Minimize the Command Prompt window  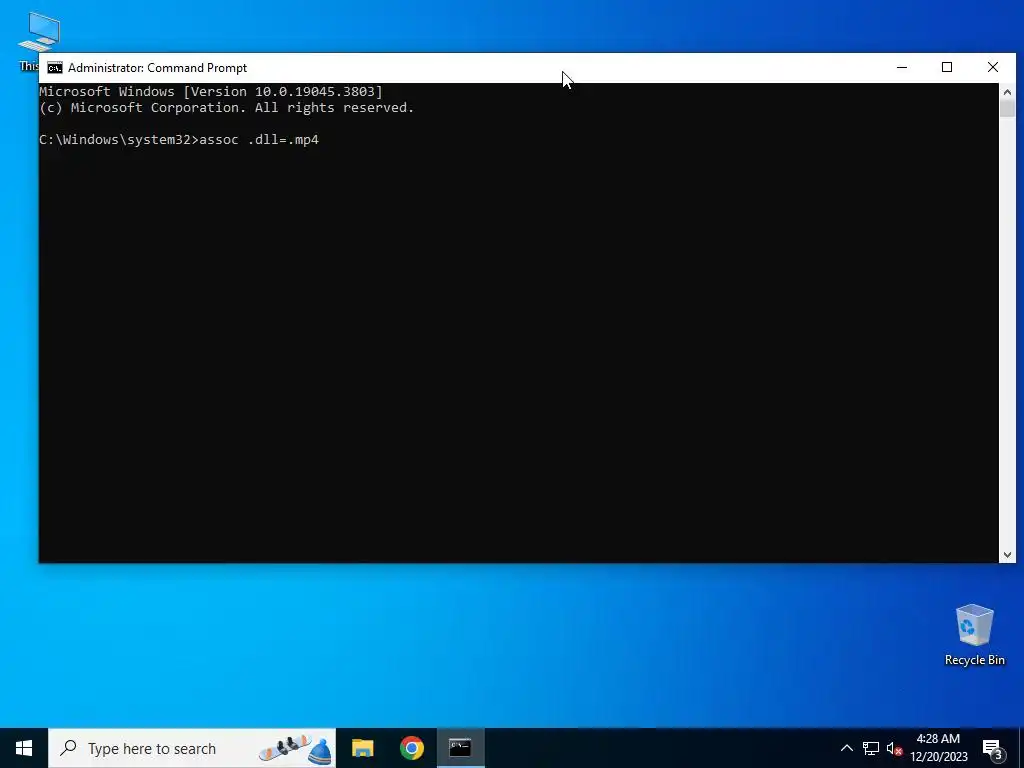click(x=902, y=67)
